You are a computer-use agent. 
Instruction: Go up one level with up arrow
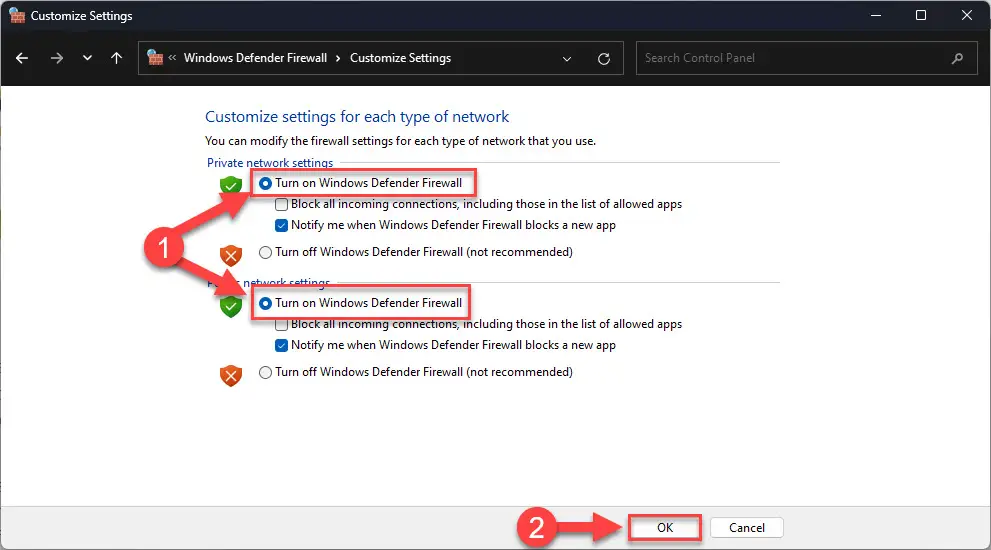coord(116,58)
